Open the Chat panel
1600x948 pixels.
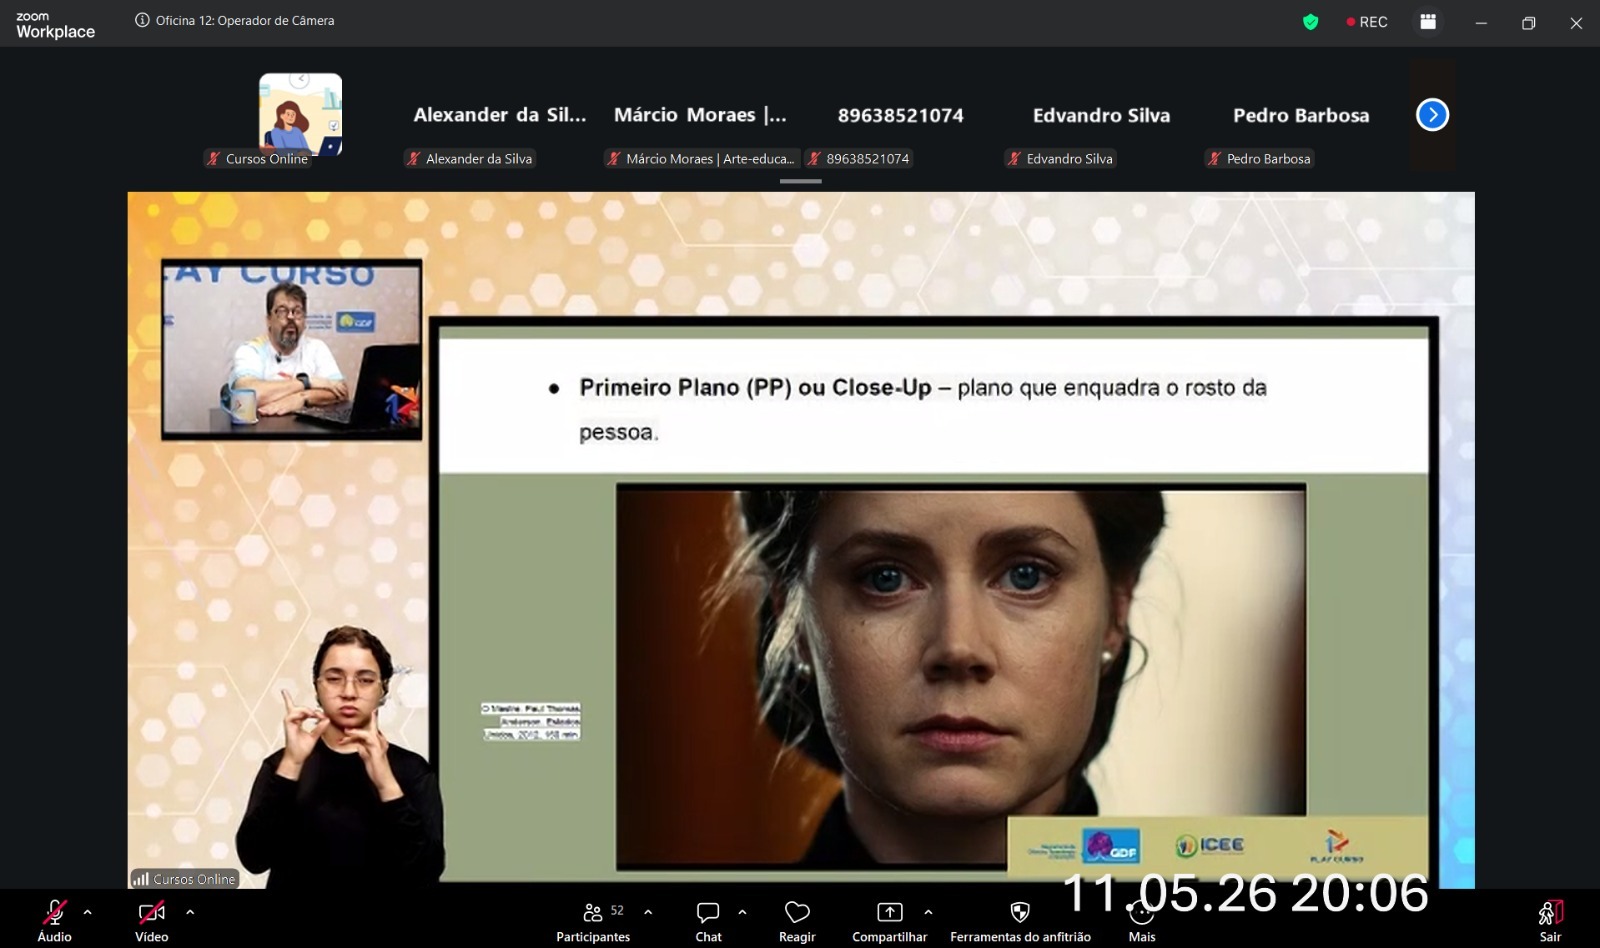pyautogui.click(x=708, y=919)
